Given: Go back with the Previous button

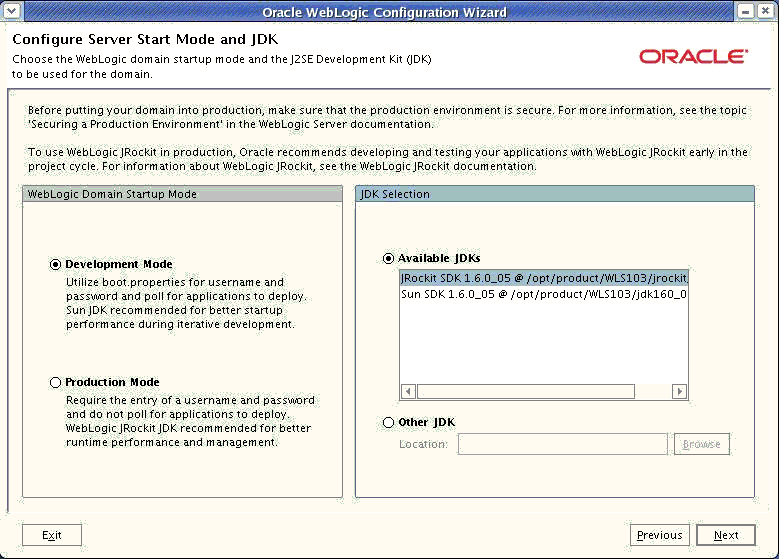Looking at the screenshot, I should (x=659, y=535).
